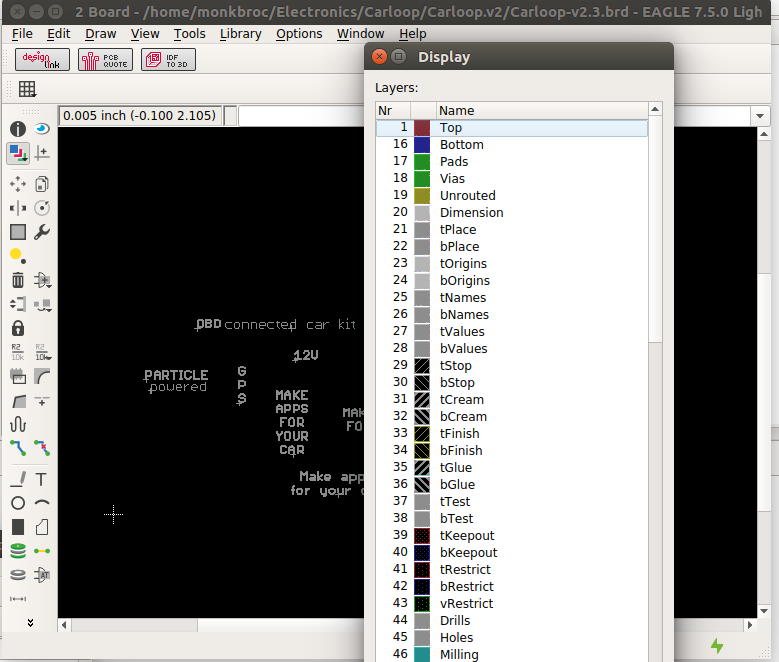The width and height of the screenshot is (779, 662).
Task: Click the Display layers tool icon
Action: pos(18,153)
